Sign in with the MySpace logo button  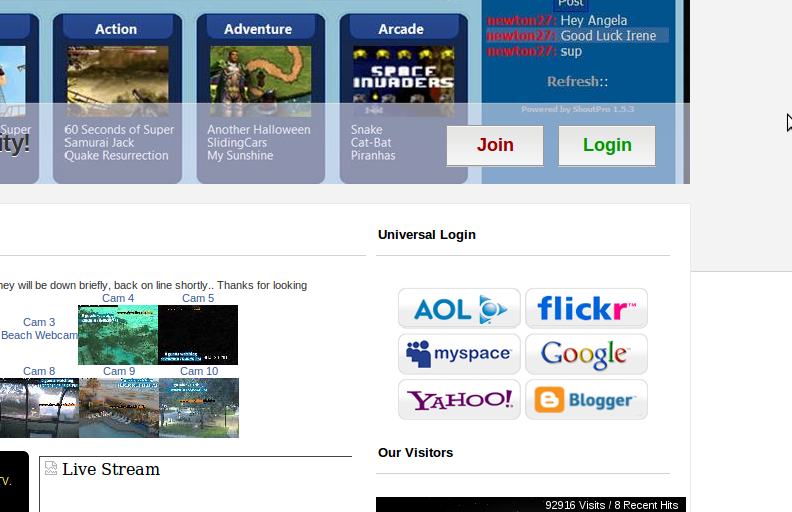[459, 353]
